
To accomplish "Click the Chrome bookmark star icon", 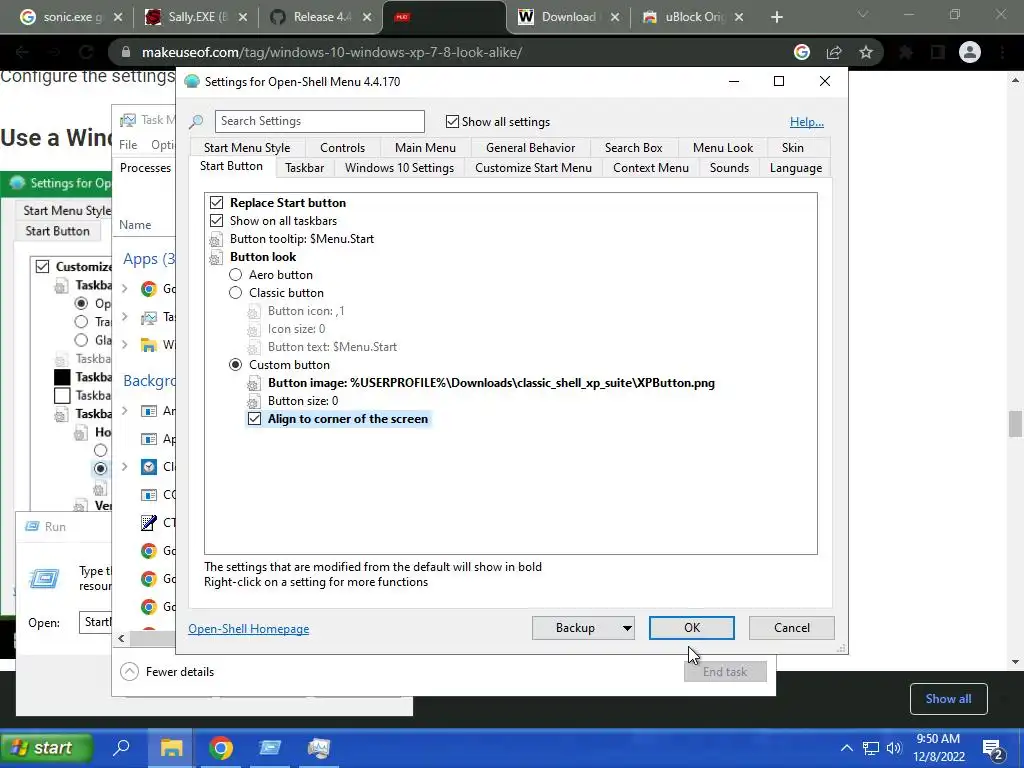I will (866, 52).
